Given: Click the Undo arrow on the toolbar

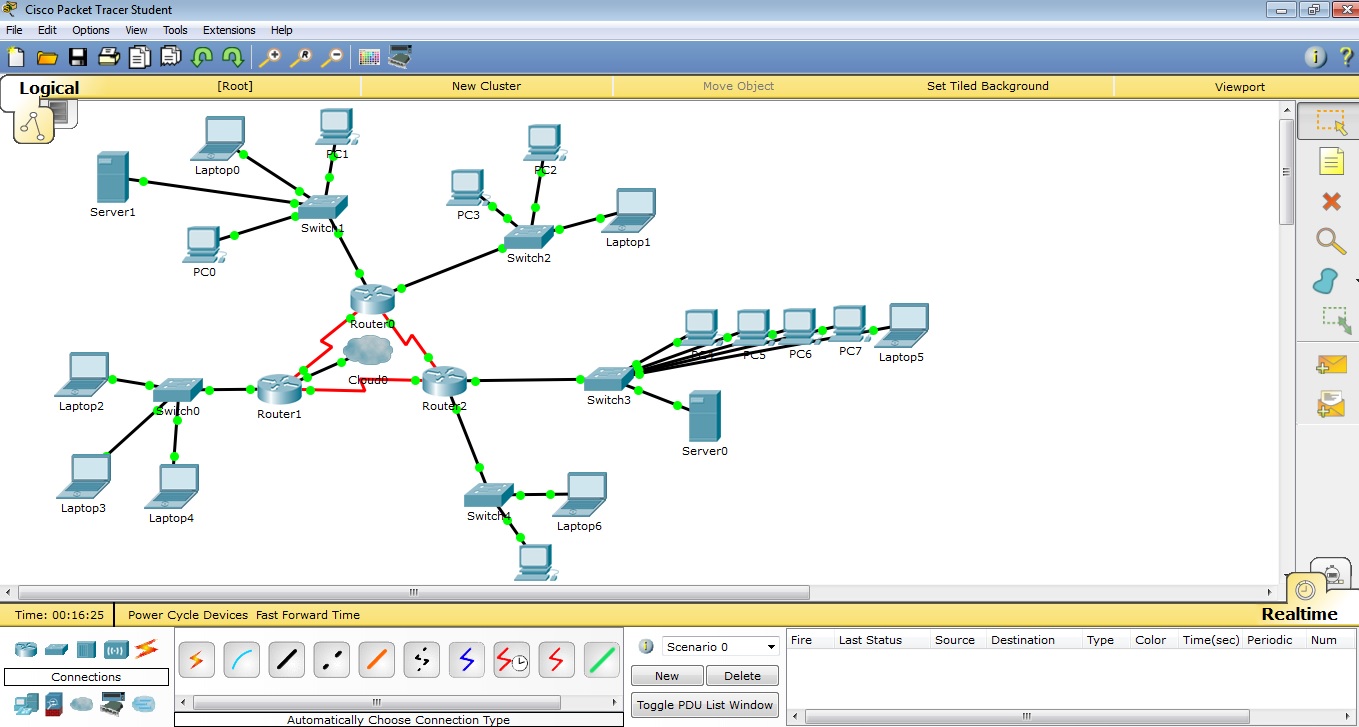Looking at the screenshot, I should click(201, 57).
